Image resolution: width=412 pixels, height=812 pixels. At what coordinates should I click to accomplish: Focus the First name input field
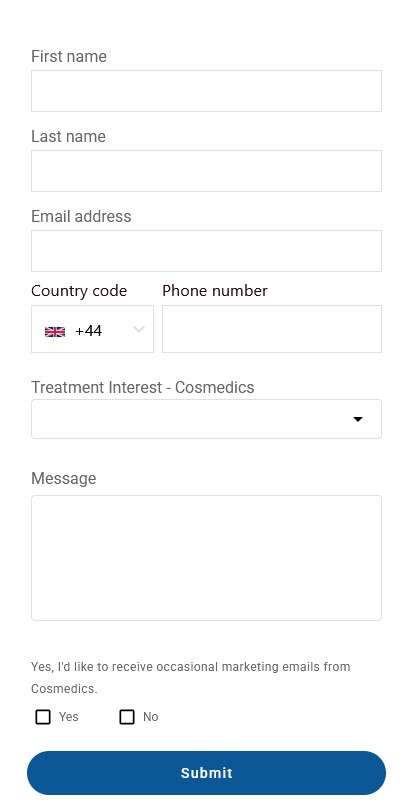pyautogui.click(x=207, y=91)
